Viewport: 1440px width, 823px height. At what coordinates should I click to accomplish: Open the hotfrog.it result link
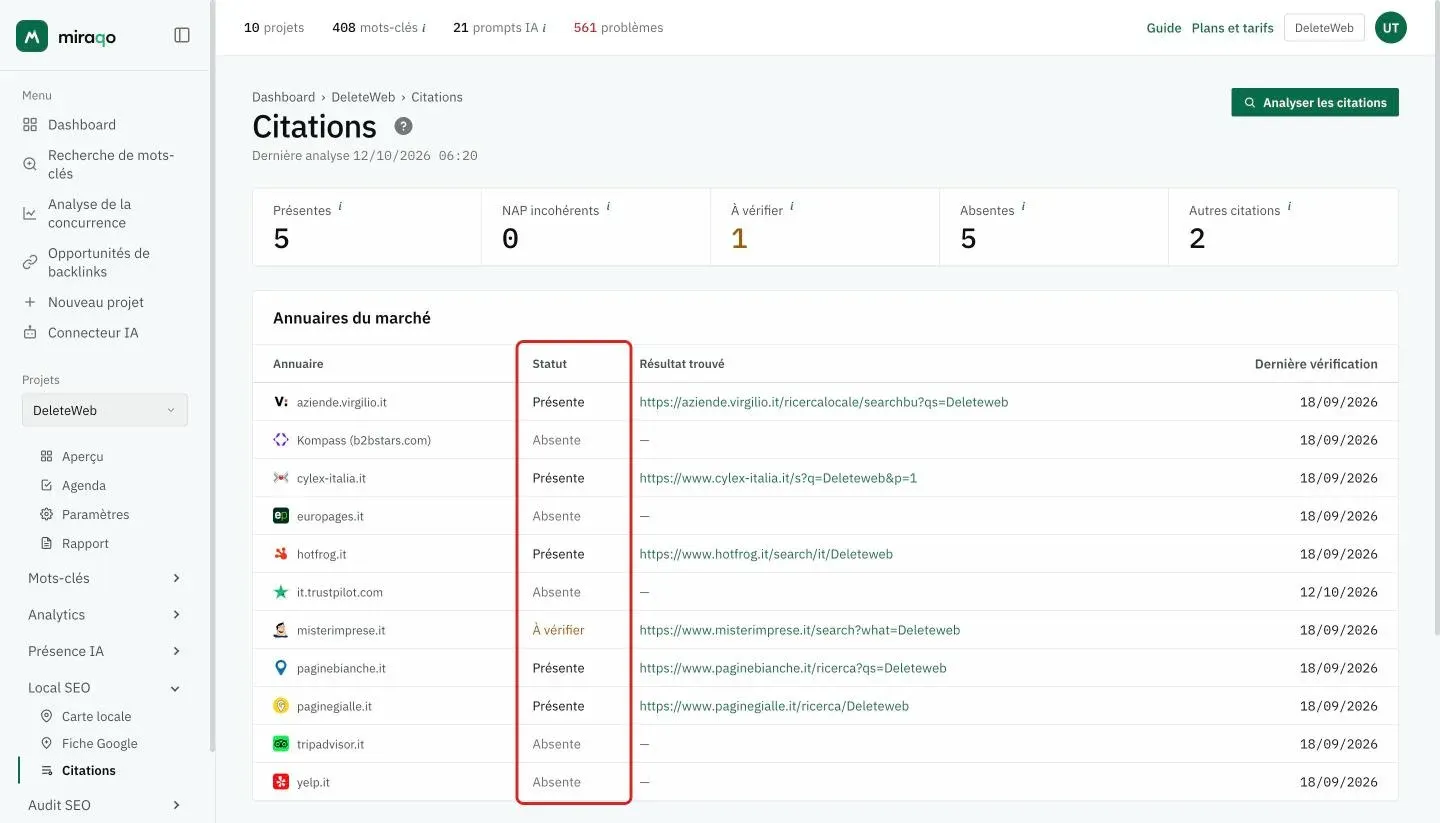[766, 554]
